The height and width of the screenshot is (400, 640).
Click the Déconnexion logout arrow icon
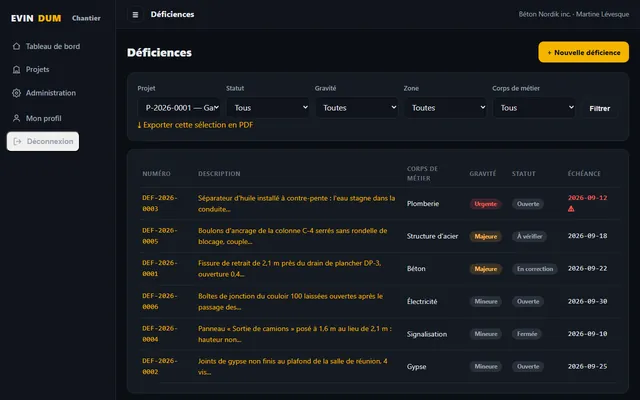18,141
